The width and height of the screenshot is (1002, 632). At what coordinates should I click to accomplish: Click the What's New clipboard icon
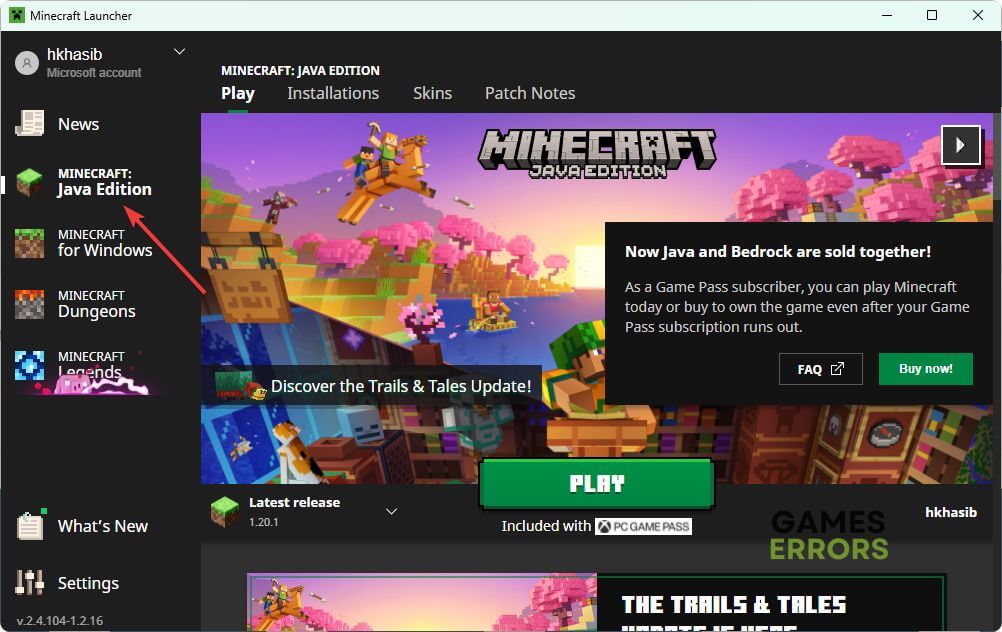[x=30, y=526]
